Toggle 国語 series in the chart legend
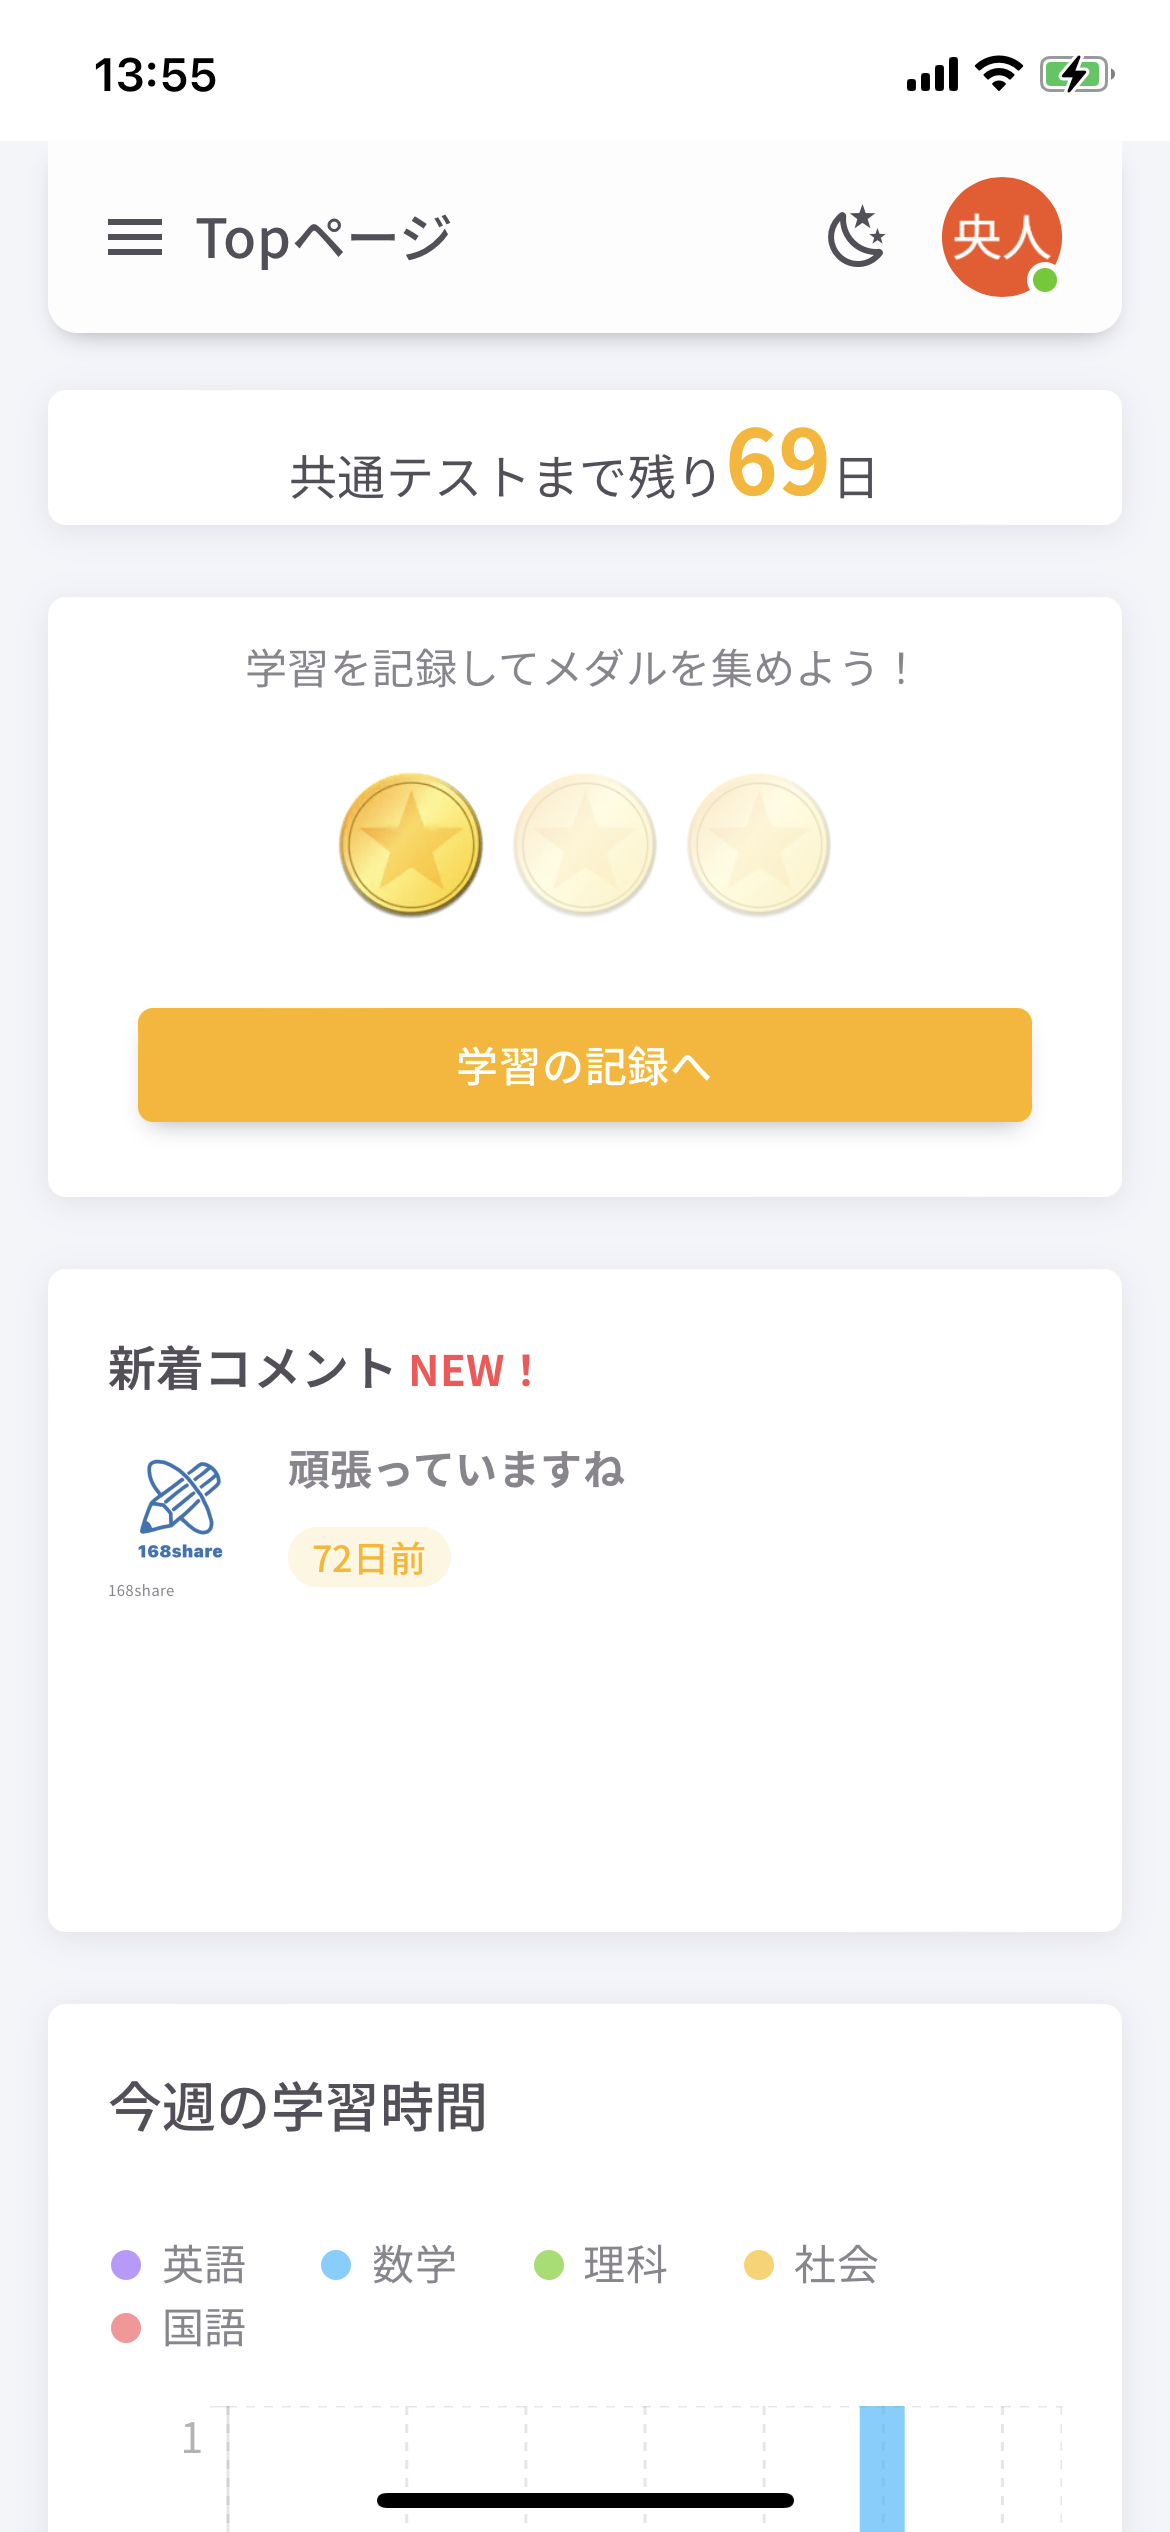 (x=178, y=2328)
